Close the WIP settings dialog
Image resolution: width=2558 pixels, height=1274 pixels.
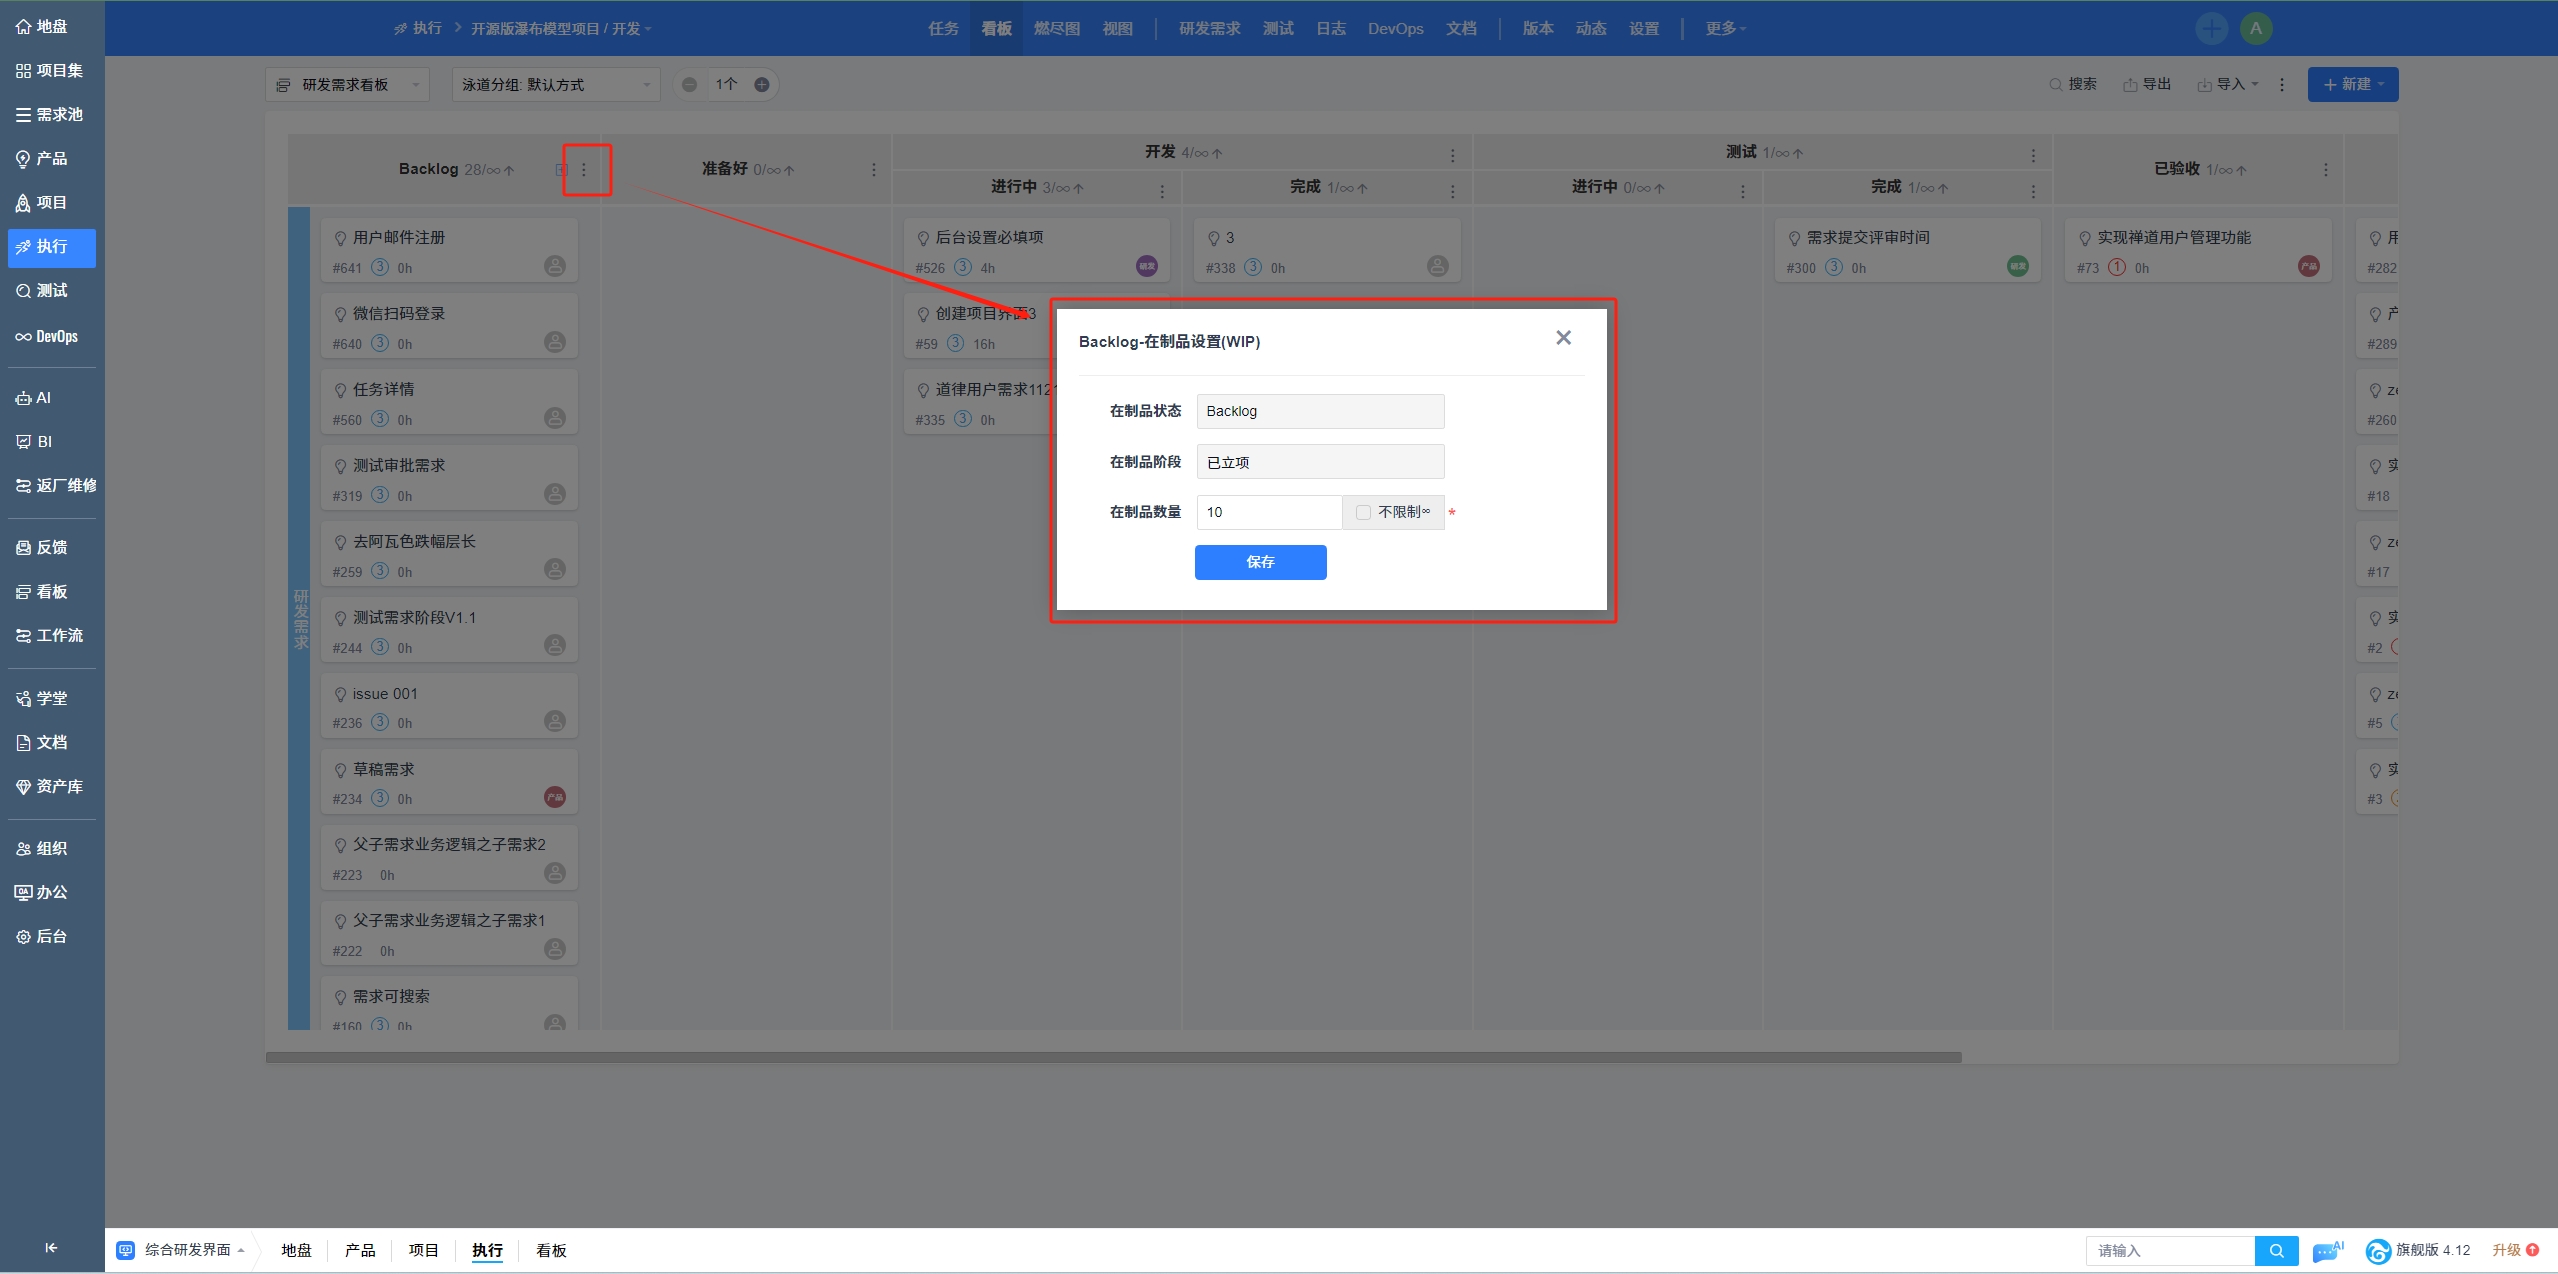[x=1563, y=338]
